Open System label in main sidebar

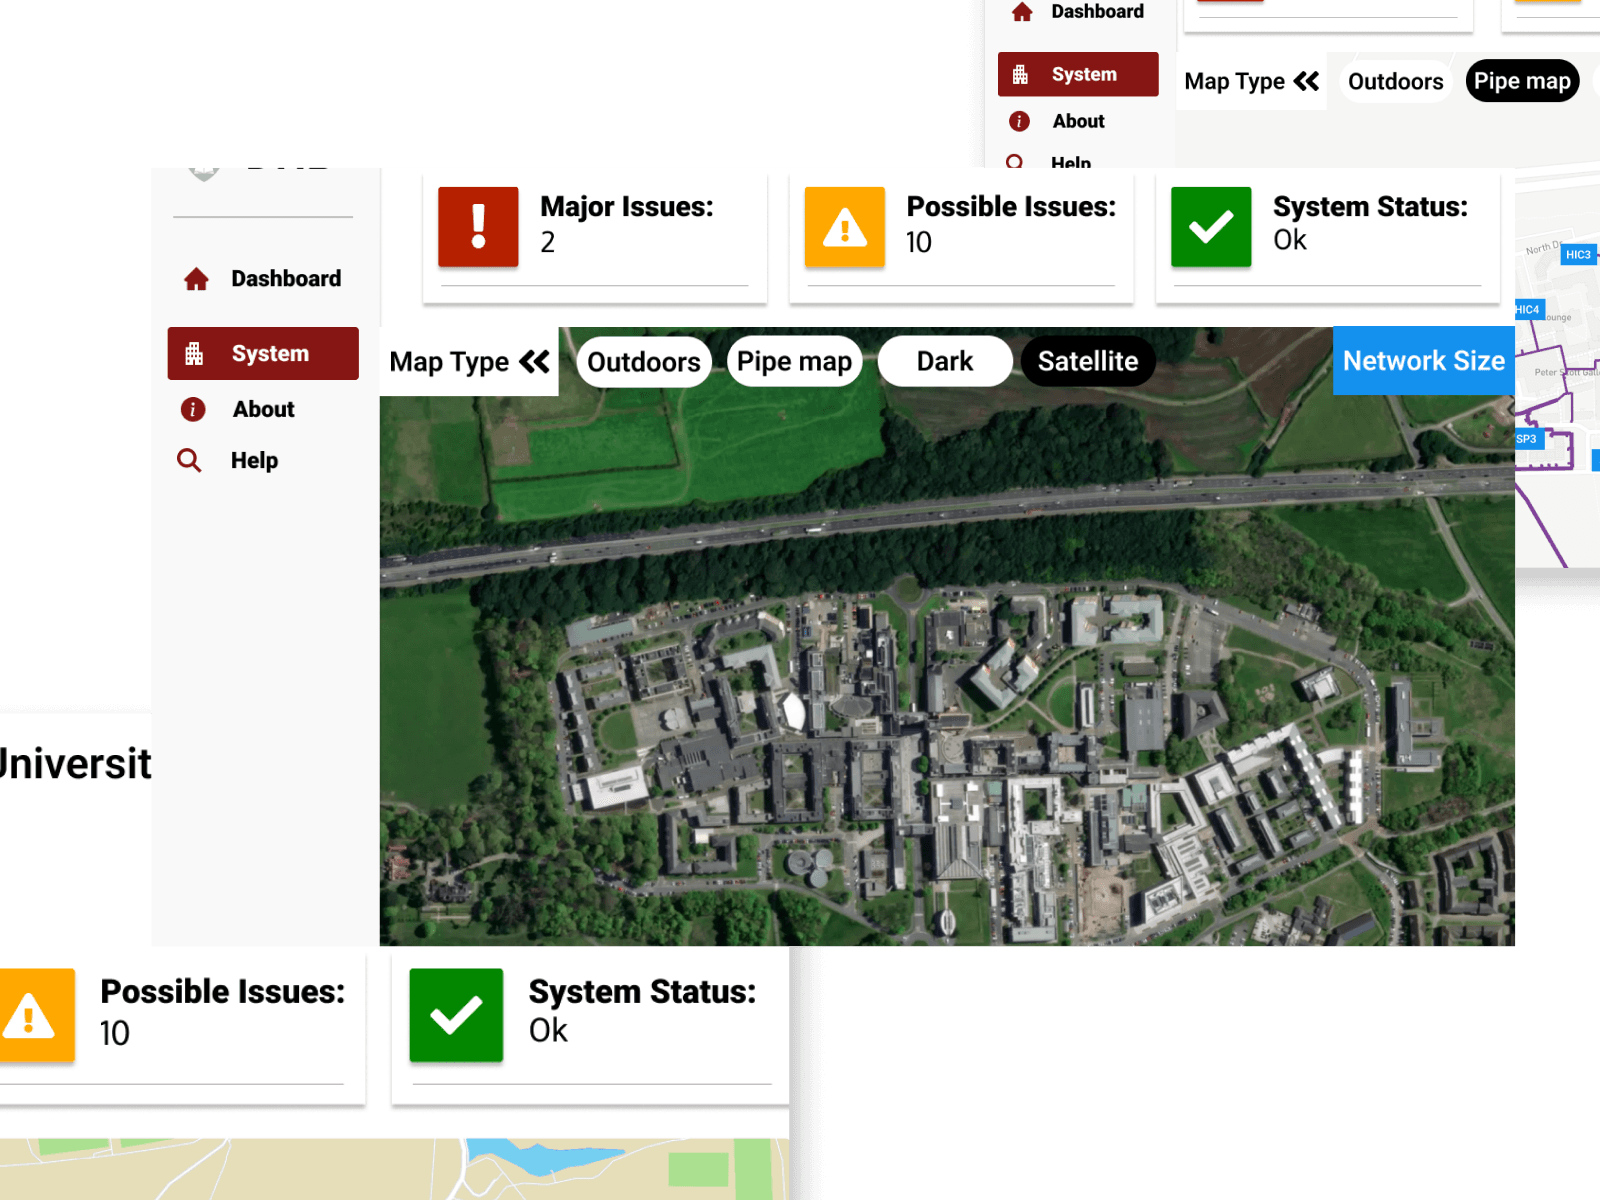point(270,353)
